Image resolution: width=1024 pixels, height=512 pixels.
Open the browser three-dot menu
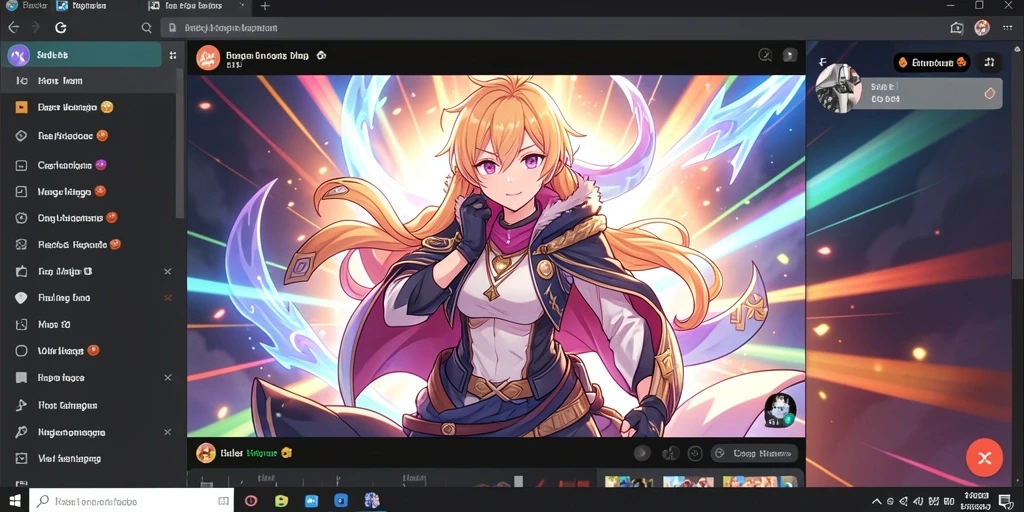[x=1008, y=27]
